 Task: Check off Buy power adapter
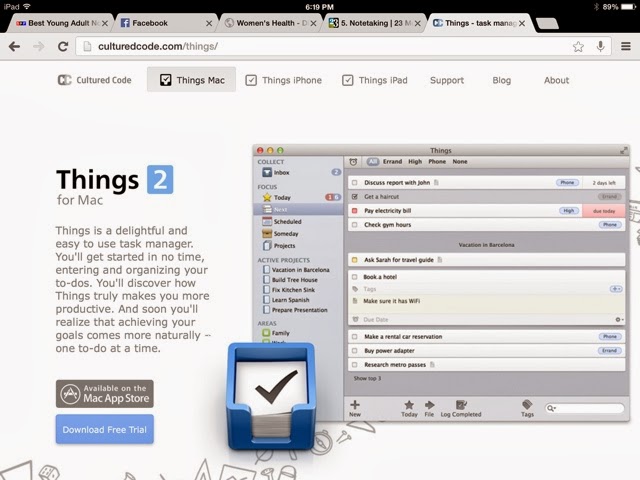(354, 351)
